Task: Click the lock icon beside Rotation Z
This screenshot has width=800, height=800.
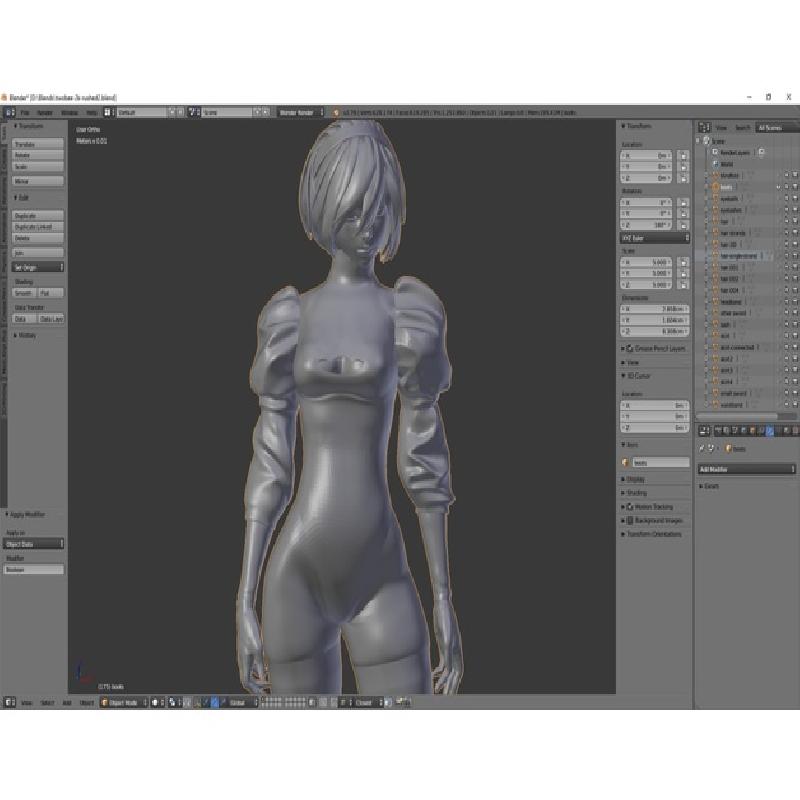Action: coord(683,225)
